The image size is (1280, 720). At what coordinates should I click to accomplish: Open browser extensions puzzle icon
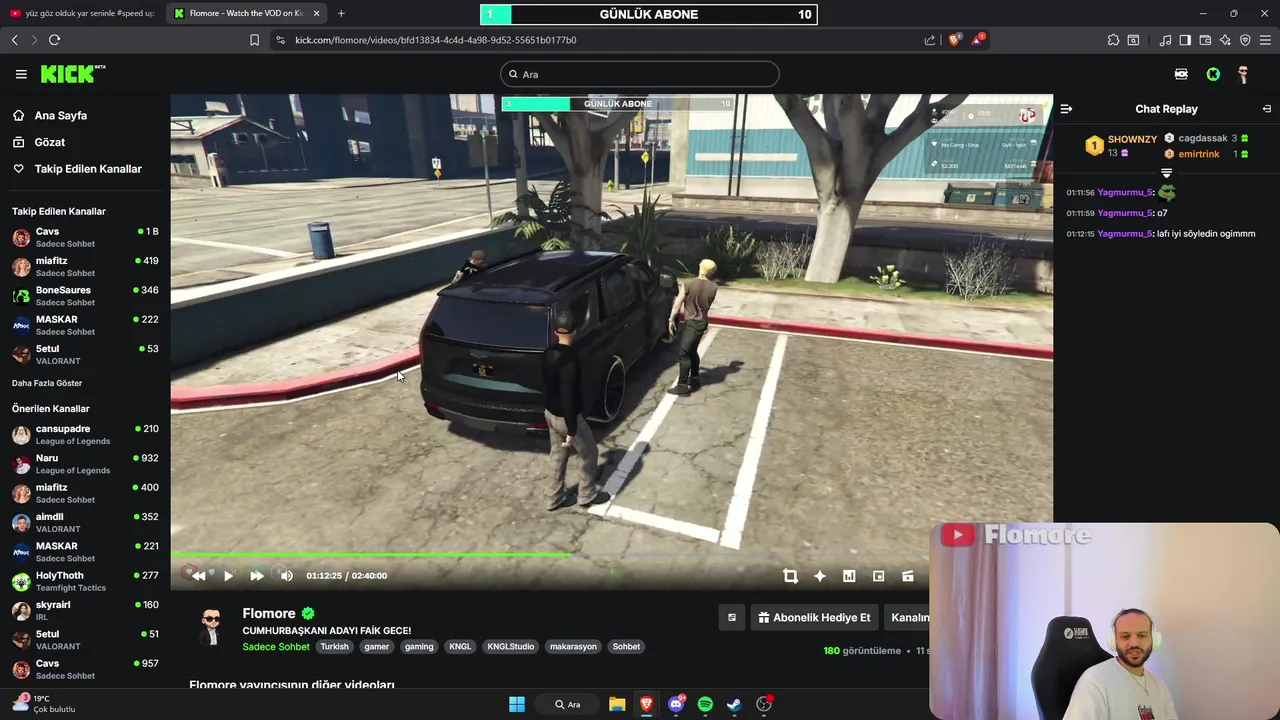coord(1113,40)
